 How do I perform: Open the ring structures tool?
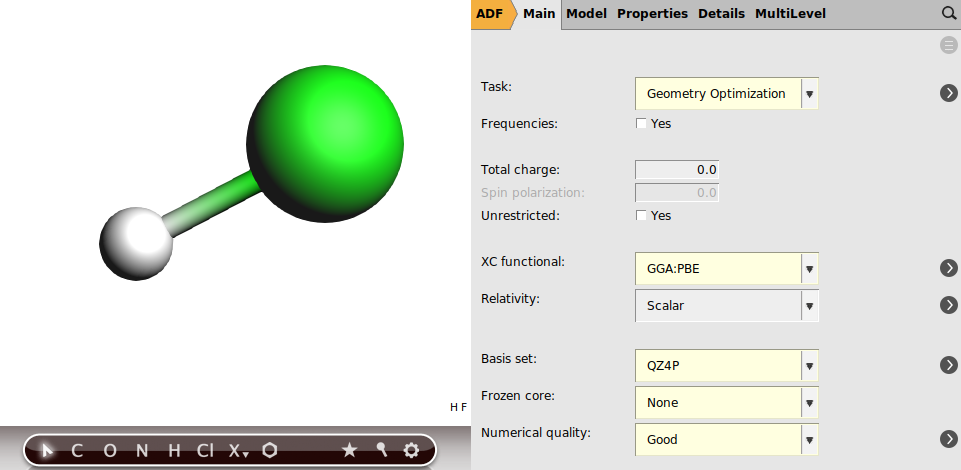pos(270,451)
